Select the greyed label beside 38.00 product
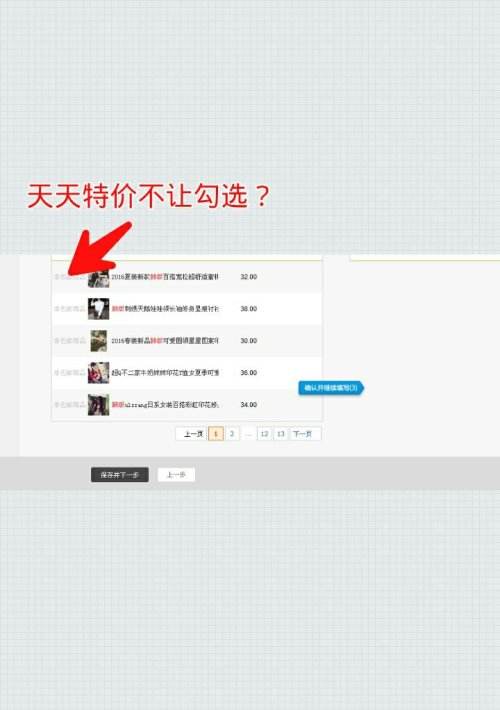The height and width of the screenshot is (710, 500). (69, 309)
